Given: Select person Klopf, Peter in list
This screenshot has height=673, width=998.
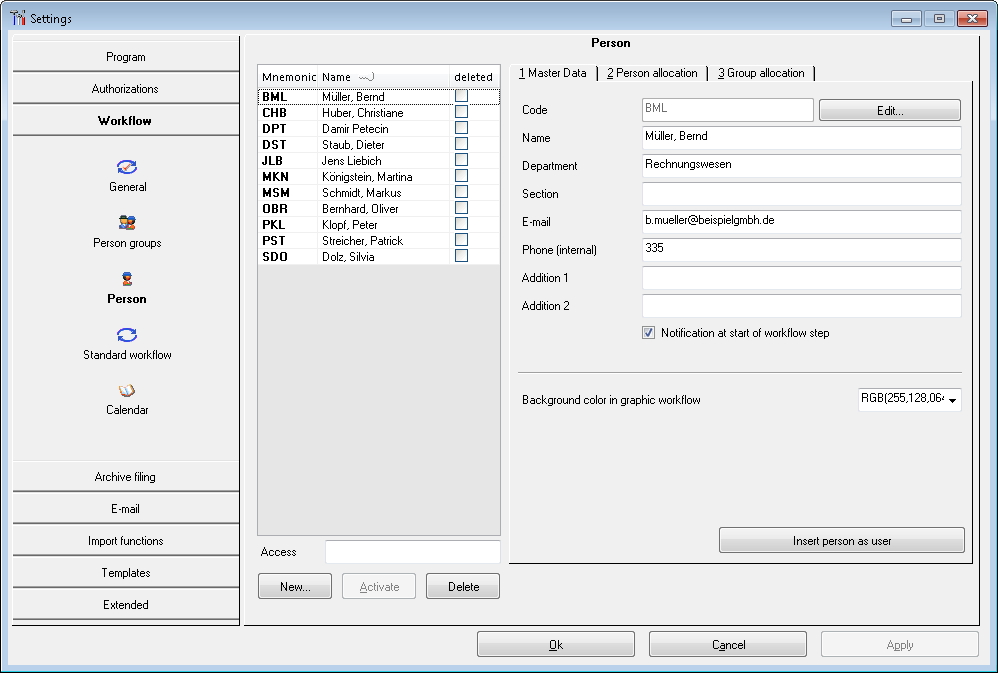Looking at the screenshot, I should click(x=379, y=224).
